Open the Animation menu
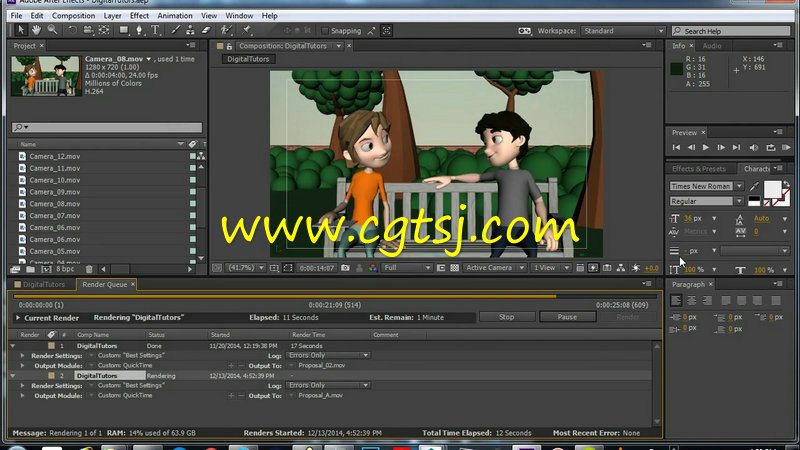800x450 pixels. (174, 16)
